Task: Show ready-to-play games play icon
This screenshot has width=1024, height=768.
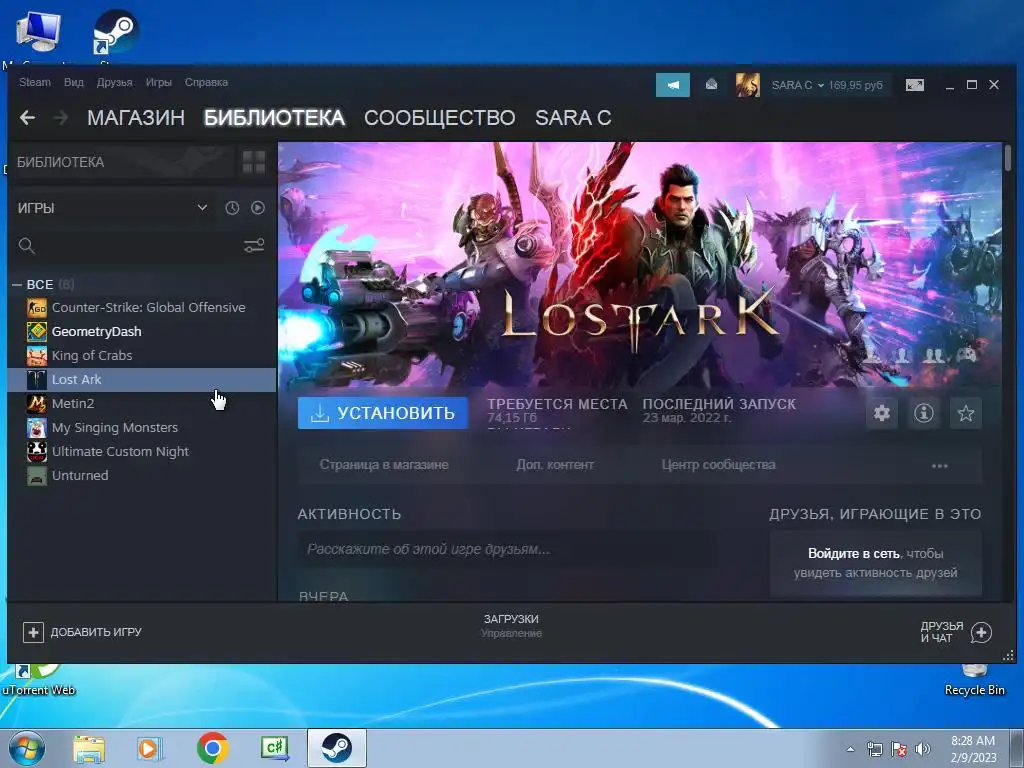Action: pyautogui.click(x=258, y=208)
